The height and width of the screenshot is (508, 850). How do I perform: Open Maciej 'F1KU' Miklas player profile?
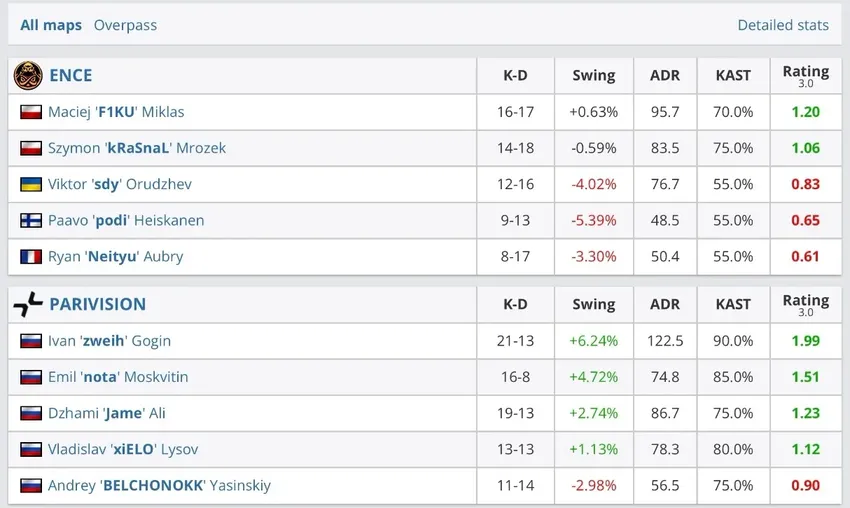116,112
